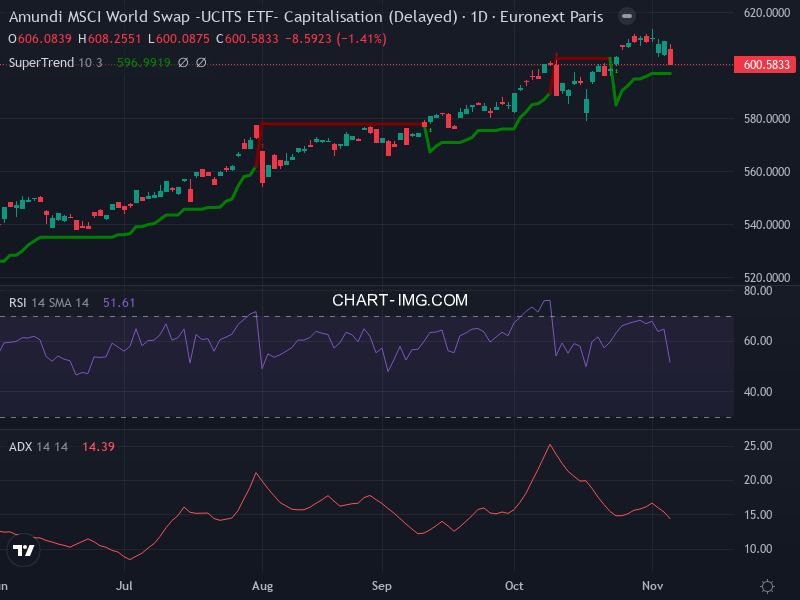This screenshot has width=800, height=600.
Task: Switch focus to the ADX pane
Action: pyautogui.click(x=400, y=500)
